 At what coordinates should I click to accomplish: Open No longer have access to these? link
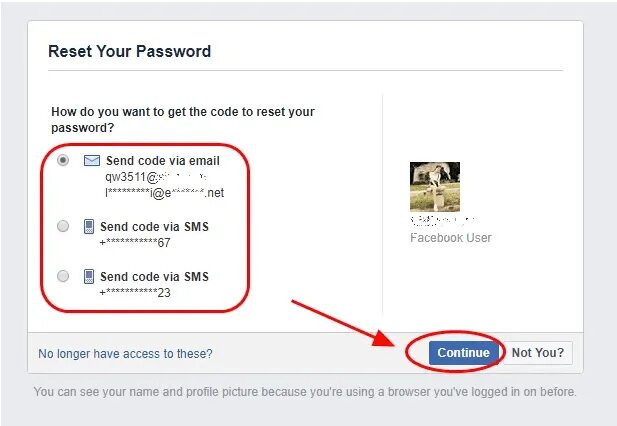pos(125,354)
